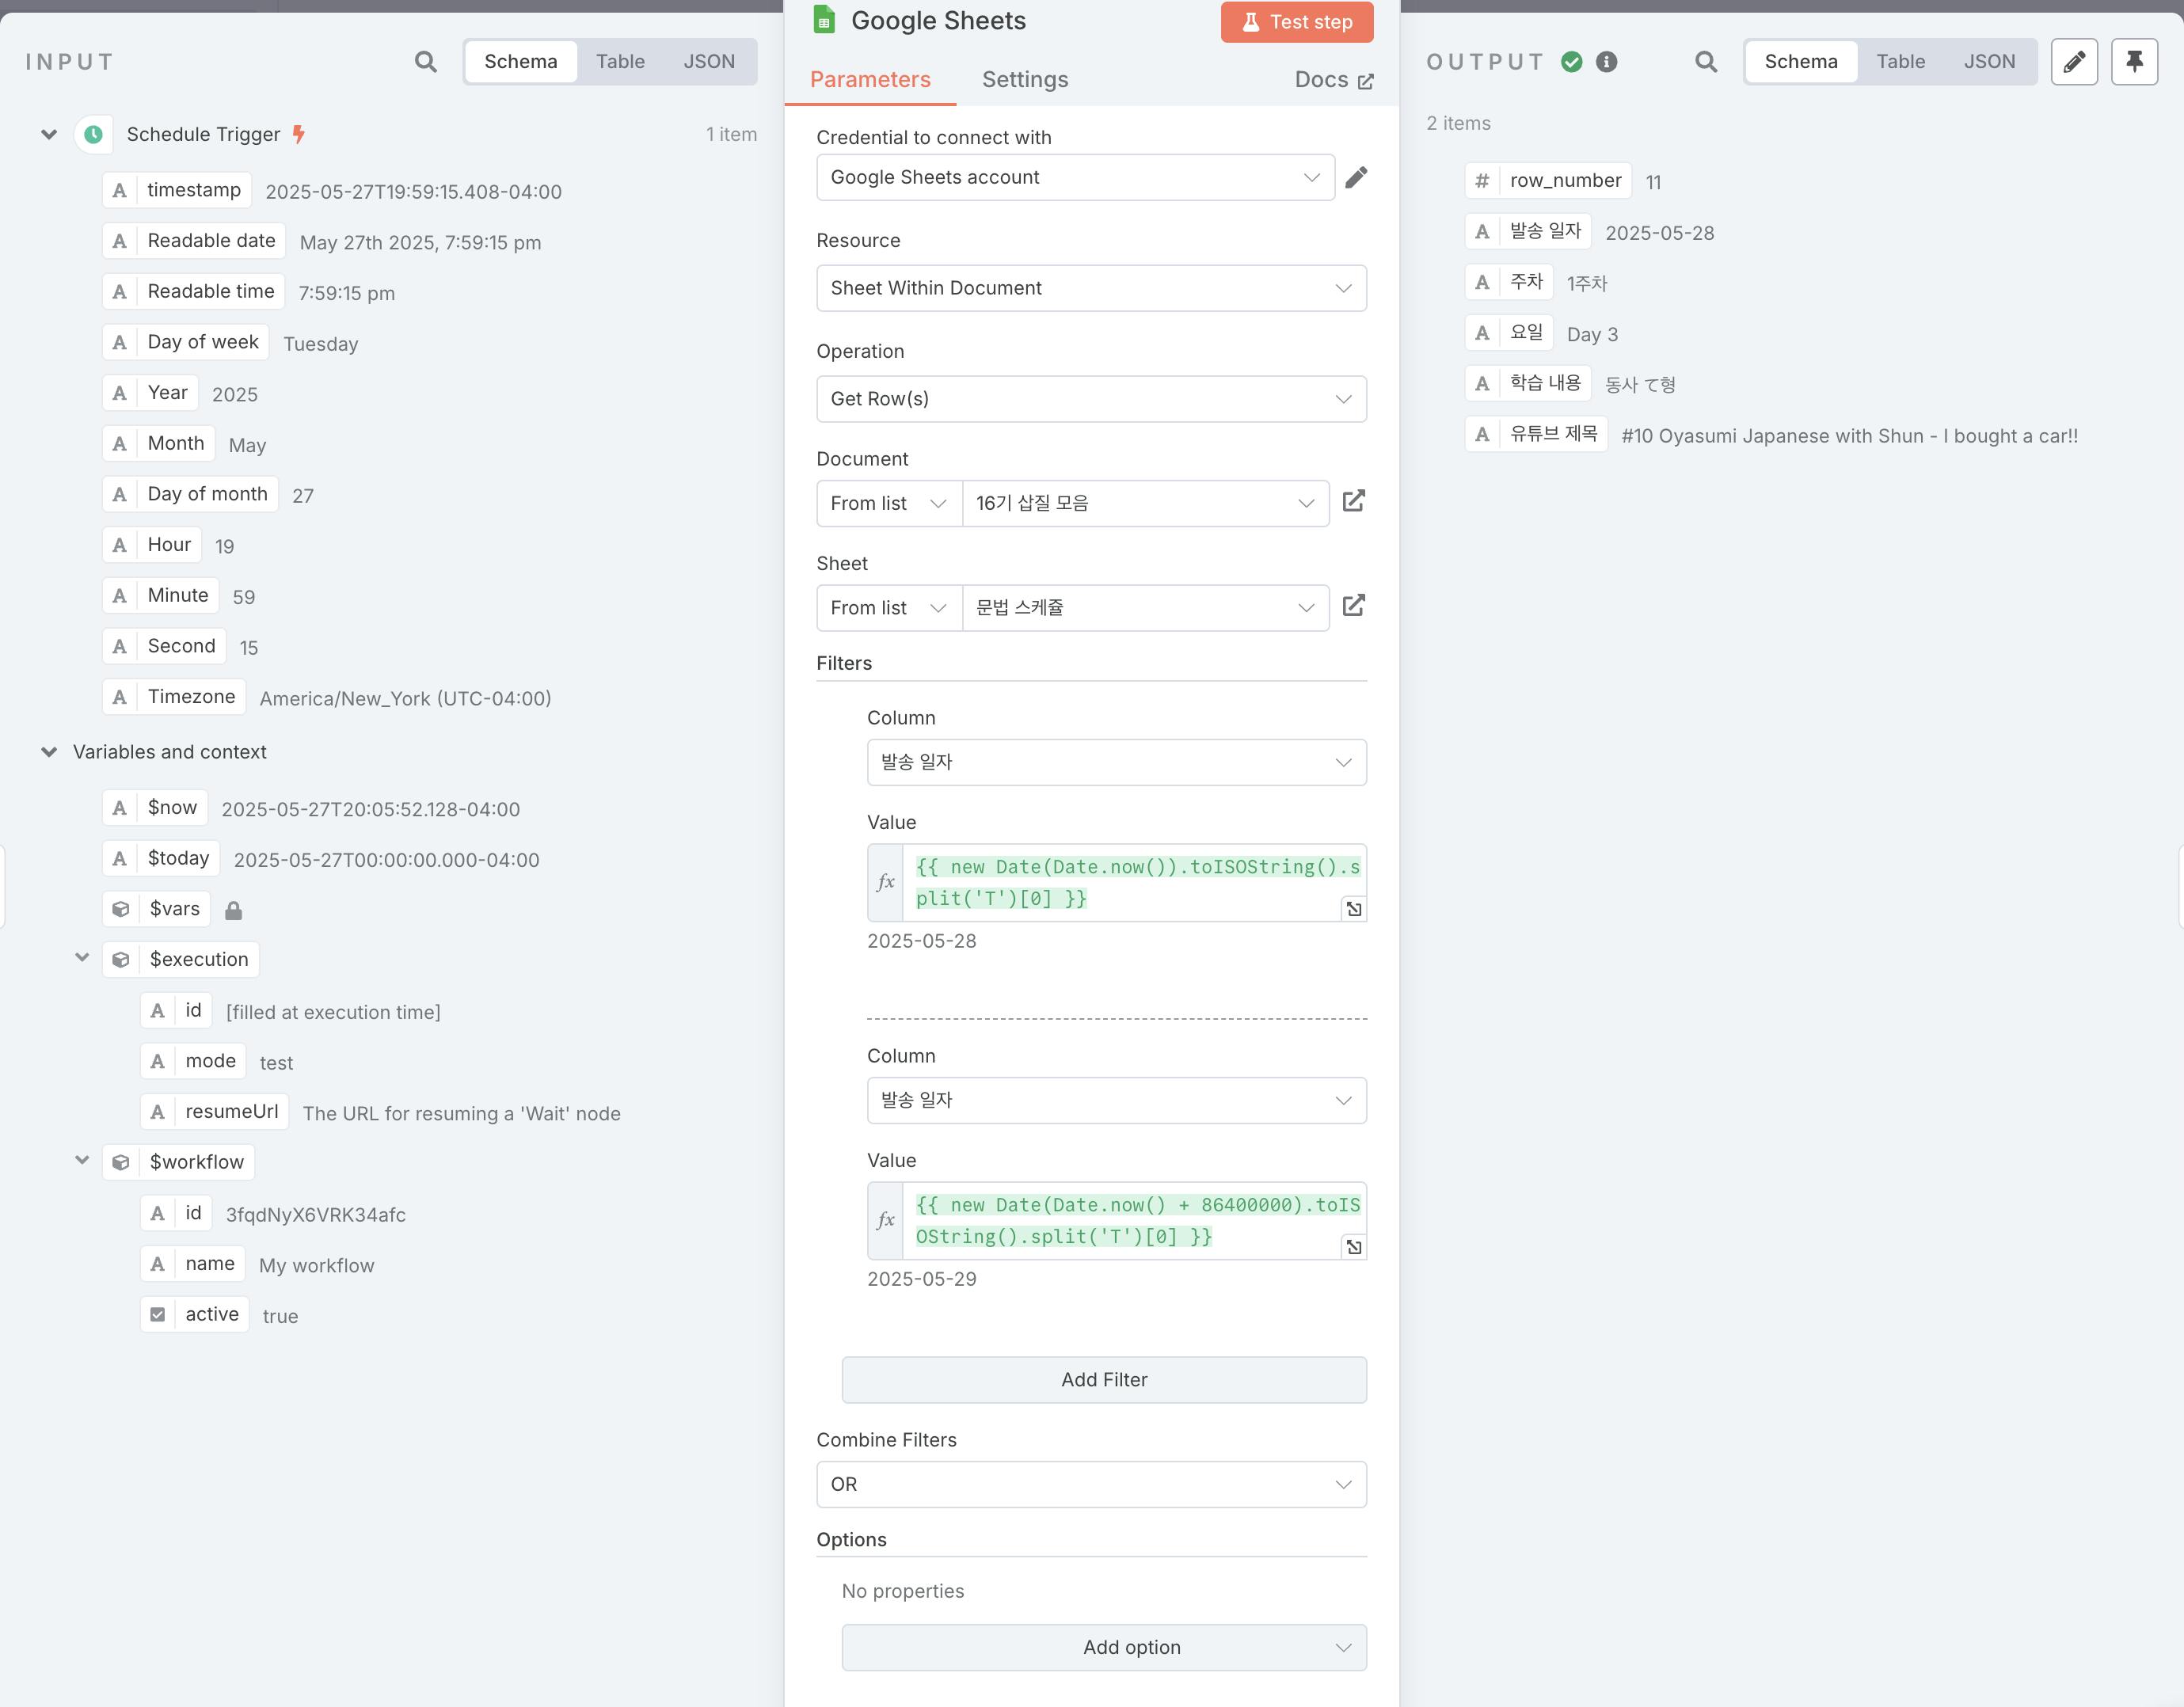Screen dimensions: 2184x1707
Task: Click the $today variable pill
Action: click(161, 858)
